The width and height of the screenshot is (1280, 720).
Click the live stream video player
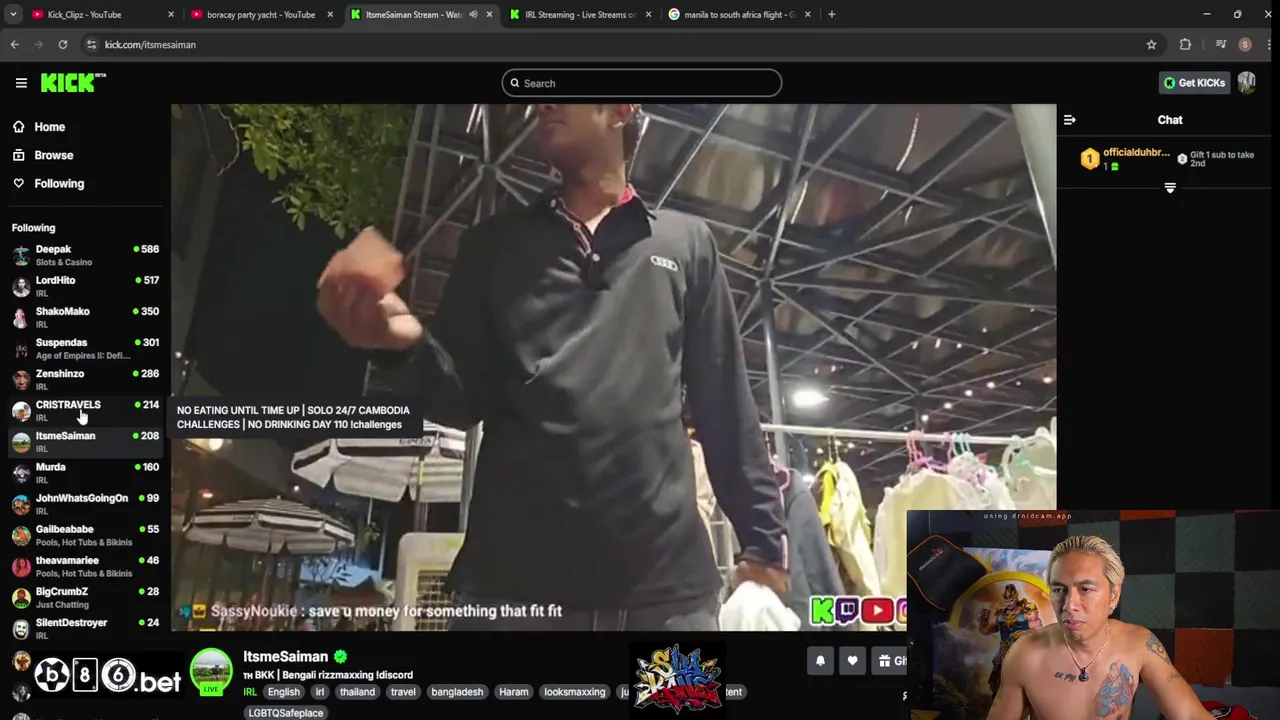tap(613, 367)
